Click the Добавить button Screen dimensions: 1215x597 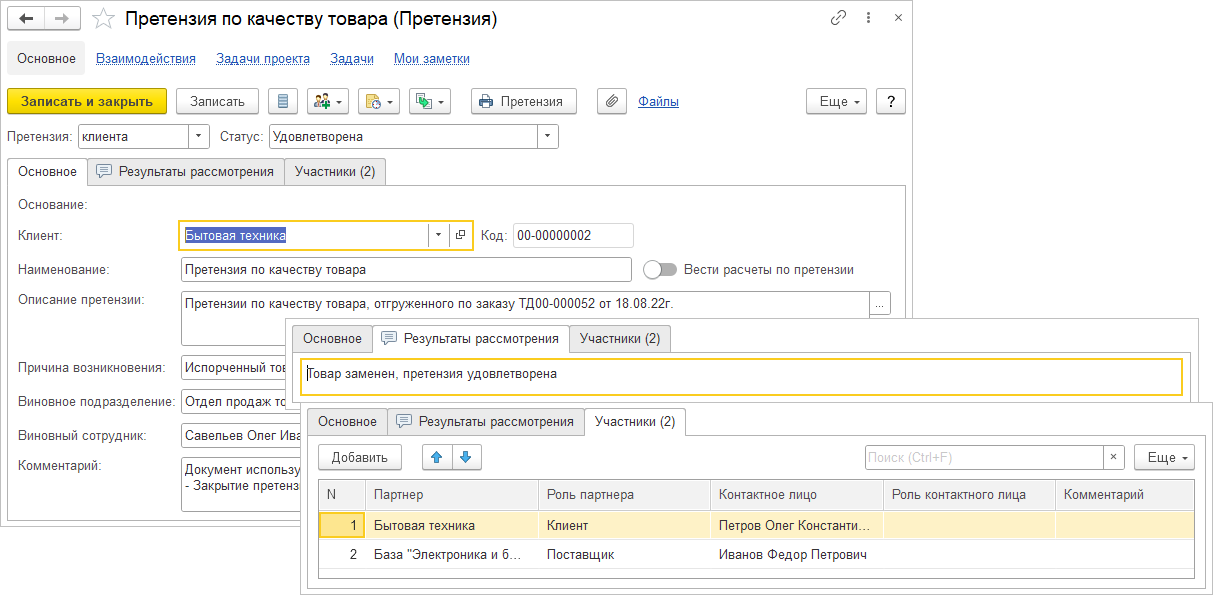pyautogui.click(x=359, y=457)
